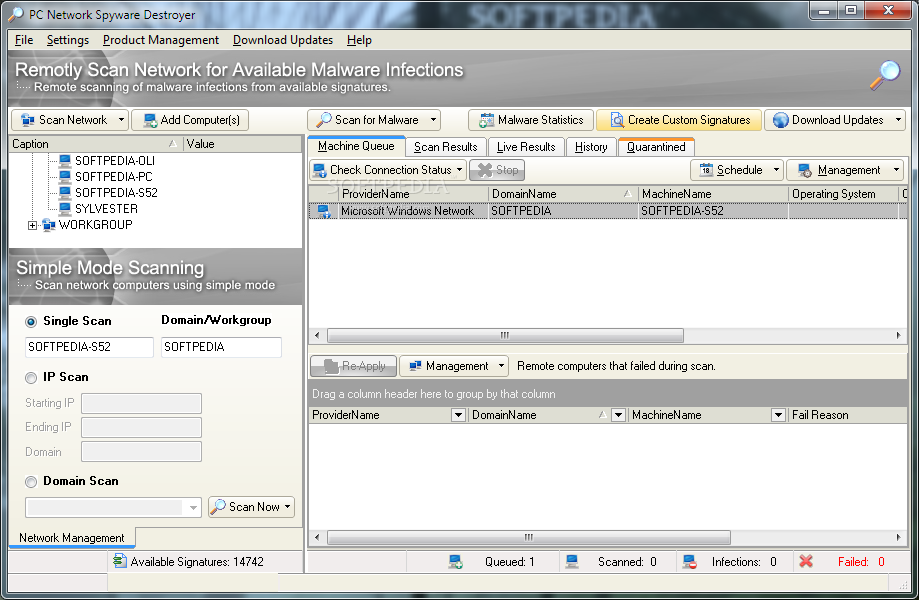Click the SYLVESTER computer icon
This screenshot has height=600, width=919.
65,208
